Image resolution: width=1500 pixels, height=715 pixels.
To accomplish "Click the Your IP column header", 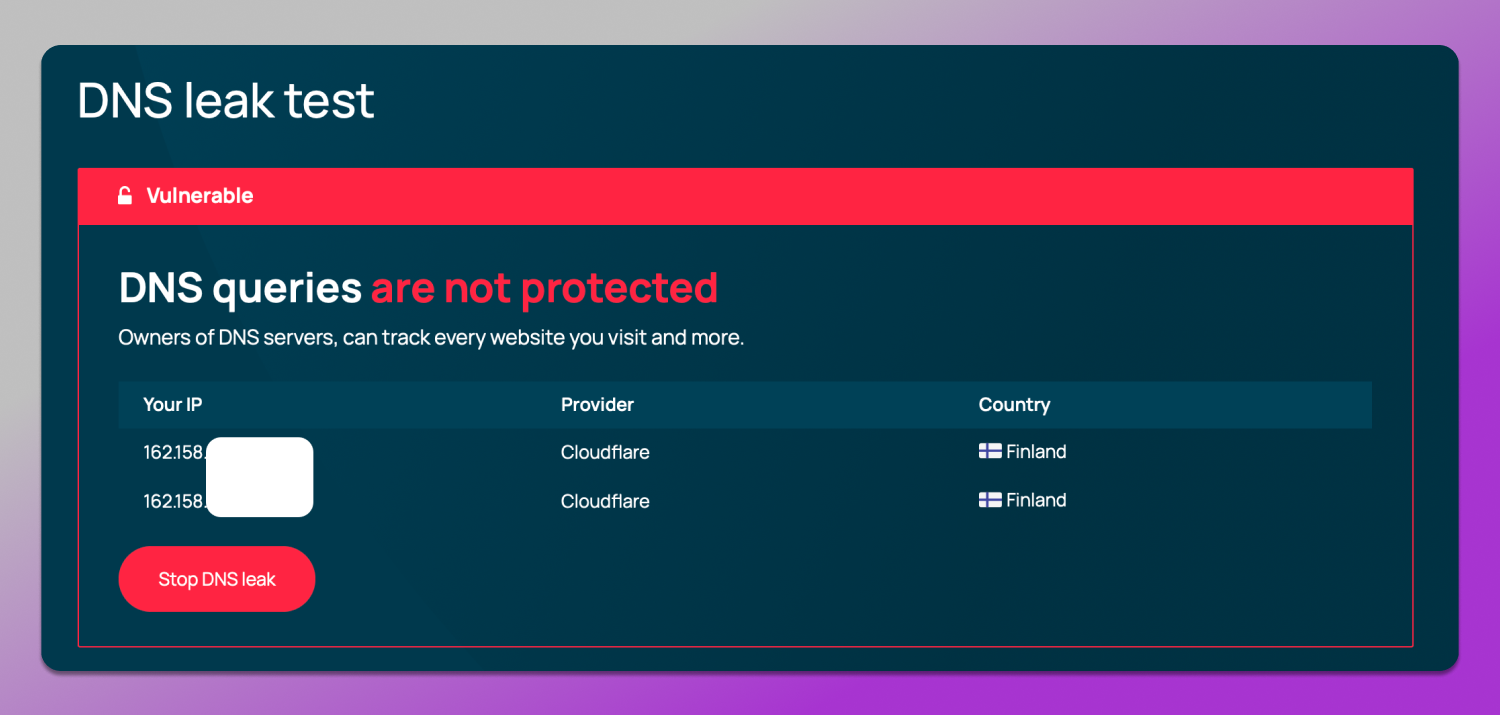I will (172, 405).
